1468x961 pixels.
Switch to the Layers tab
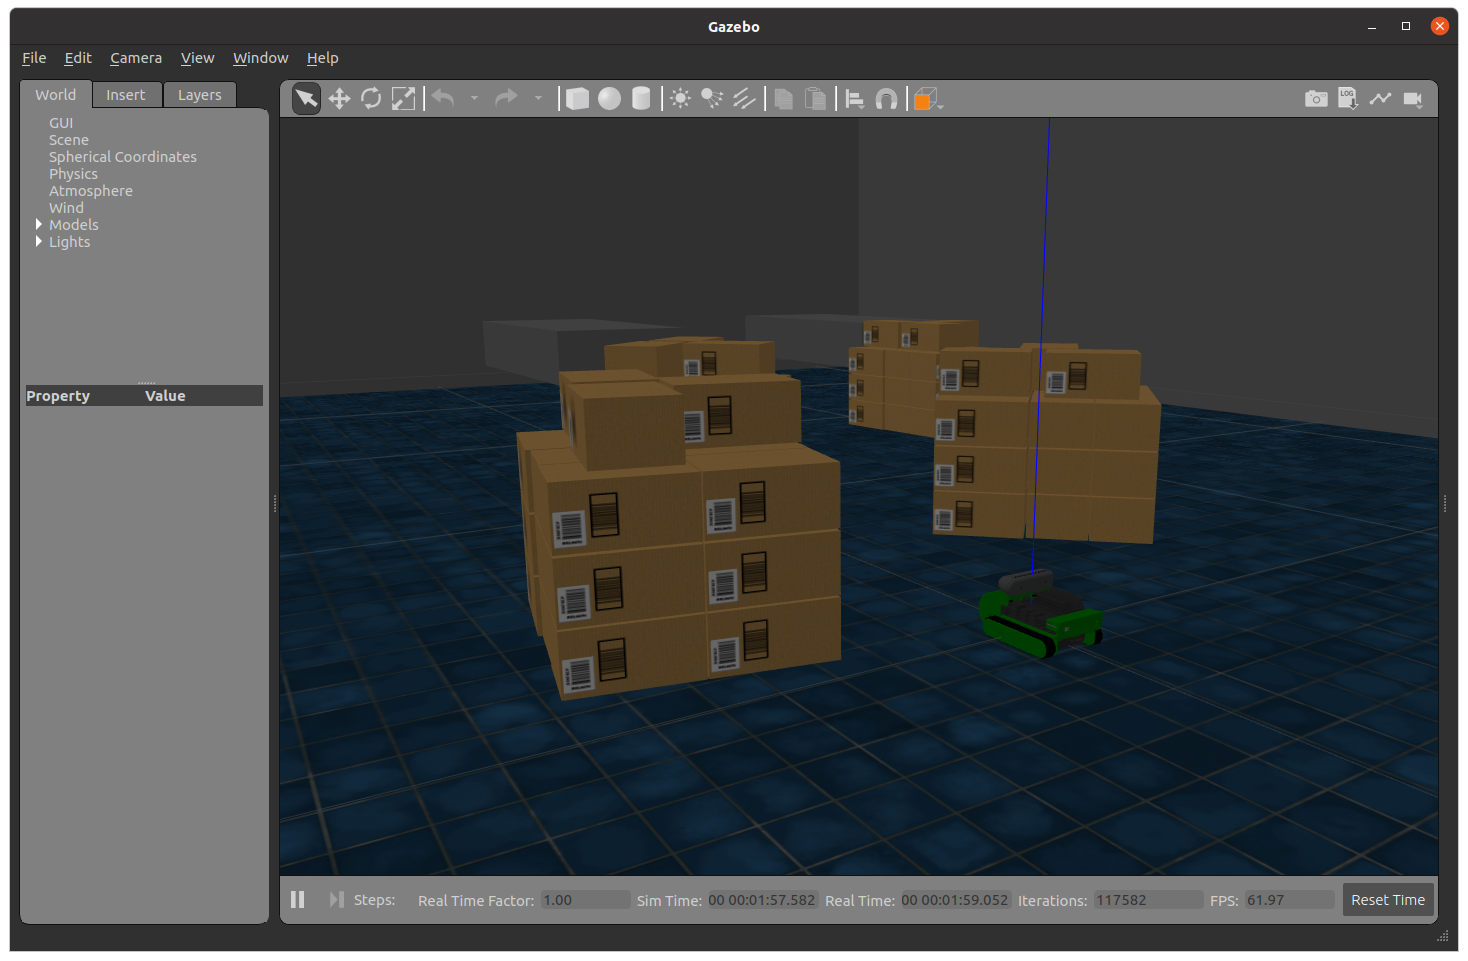tap(200, 95)
